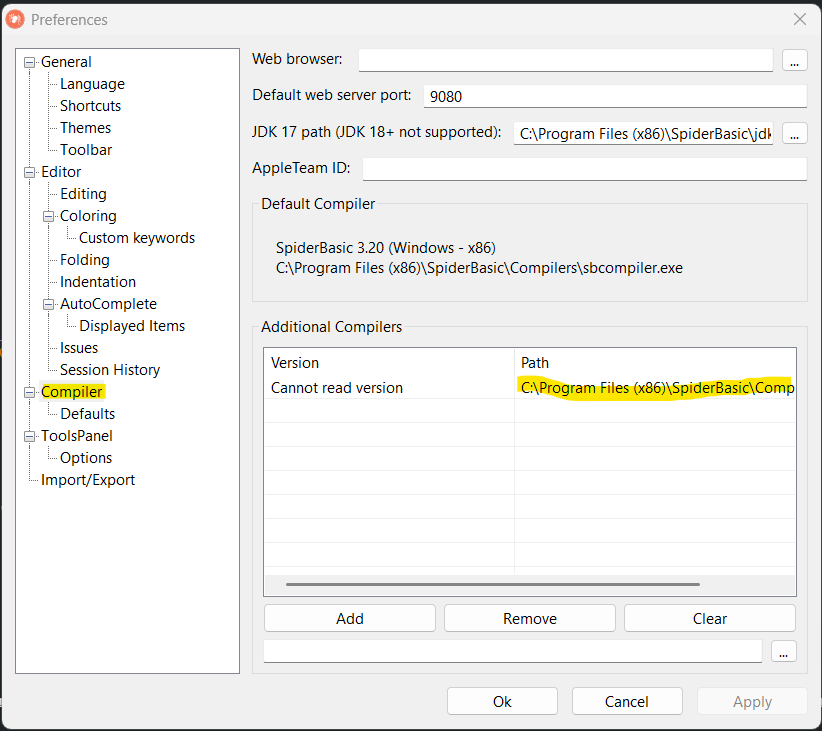Open the Import/Export page
This screenshot has height=731, width=822.
[87, 480]
